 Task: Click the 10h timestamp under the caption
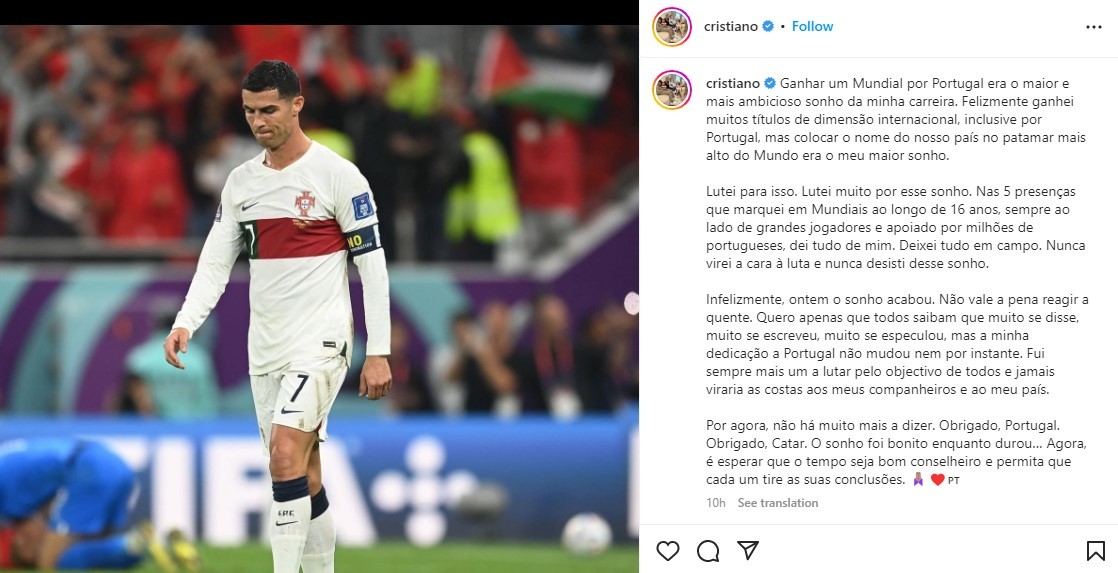point(716,502)
